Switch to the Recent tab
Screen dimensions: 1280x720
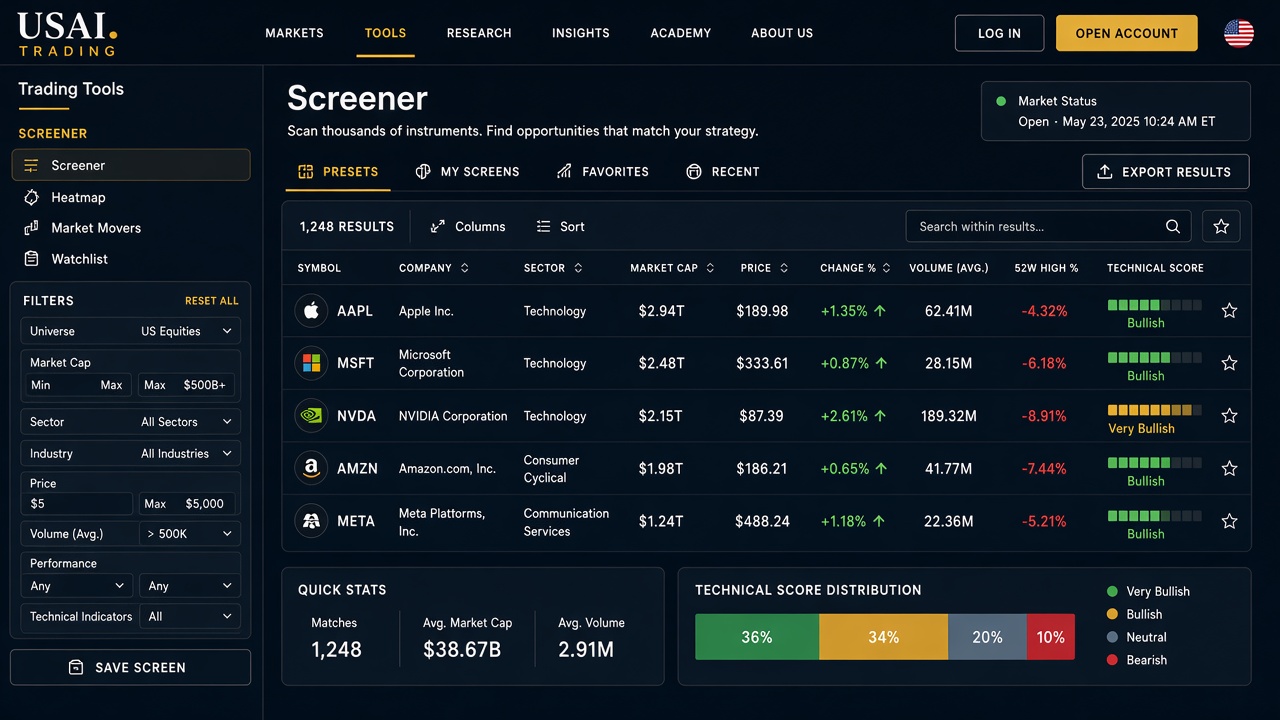[723, 172]
